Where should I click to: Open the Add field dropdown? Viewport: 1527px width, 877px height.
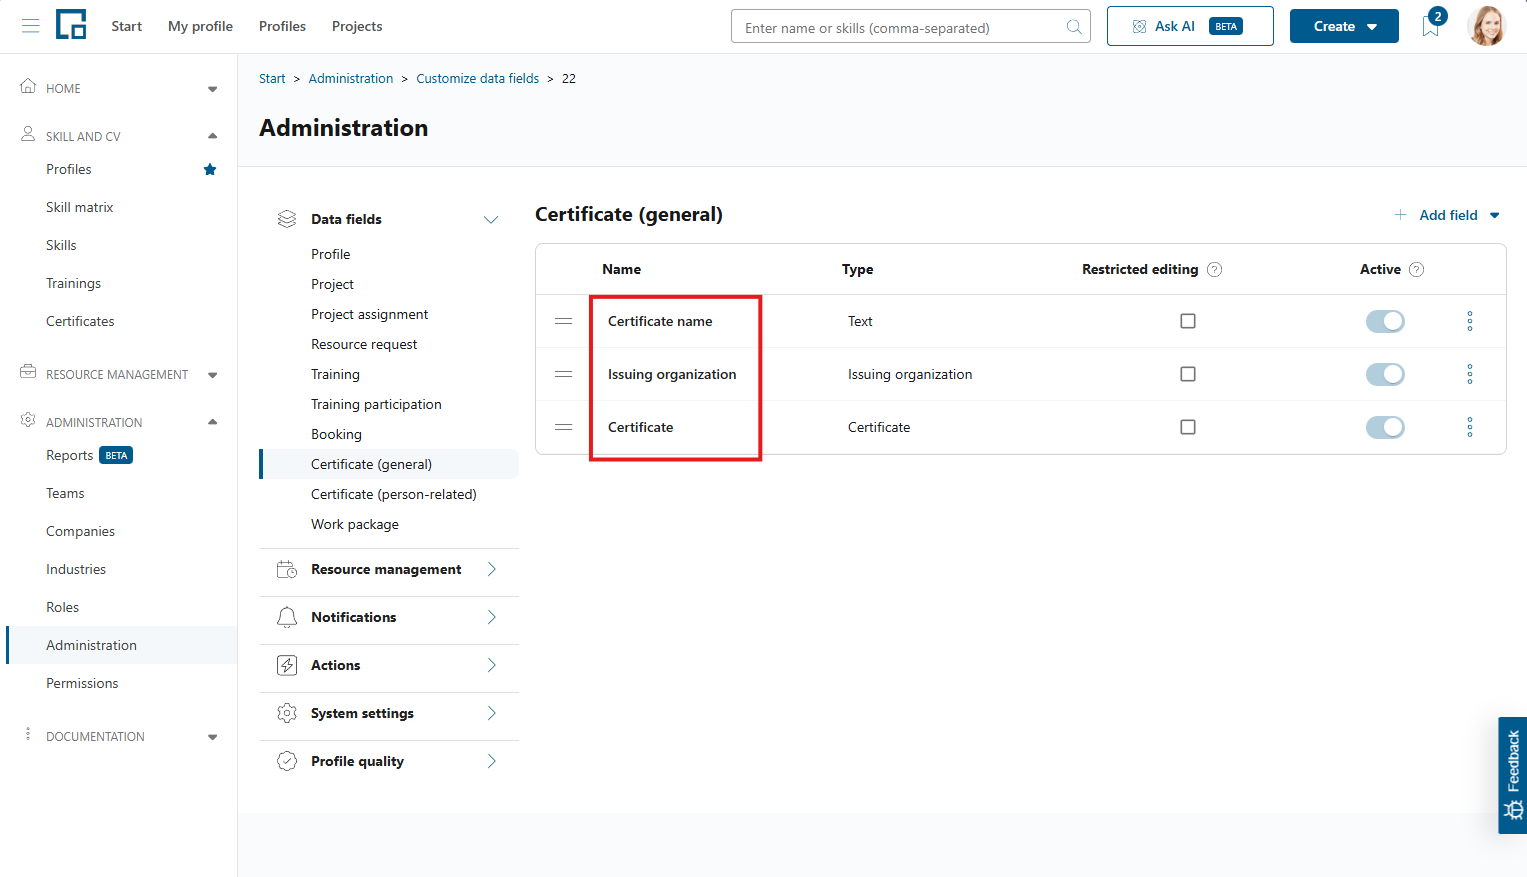pos(1447,215)
